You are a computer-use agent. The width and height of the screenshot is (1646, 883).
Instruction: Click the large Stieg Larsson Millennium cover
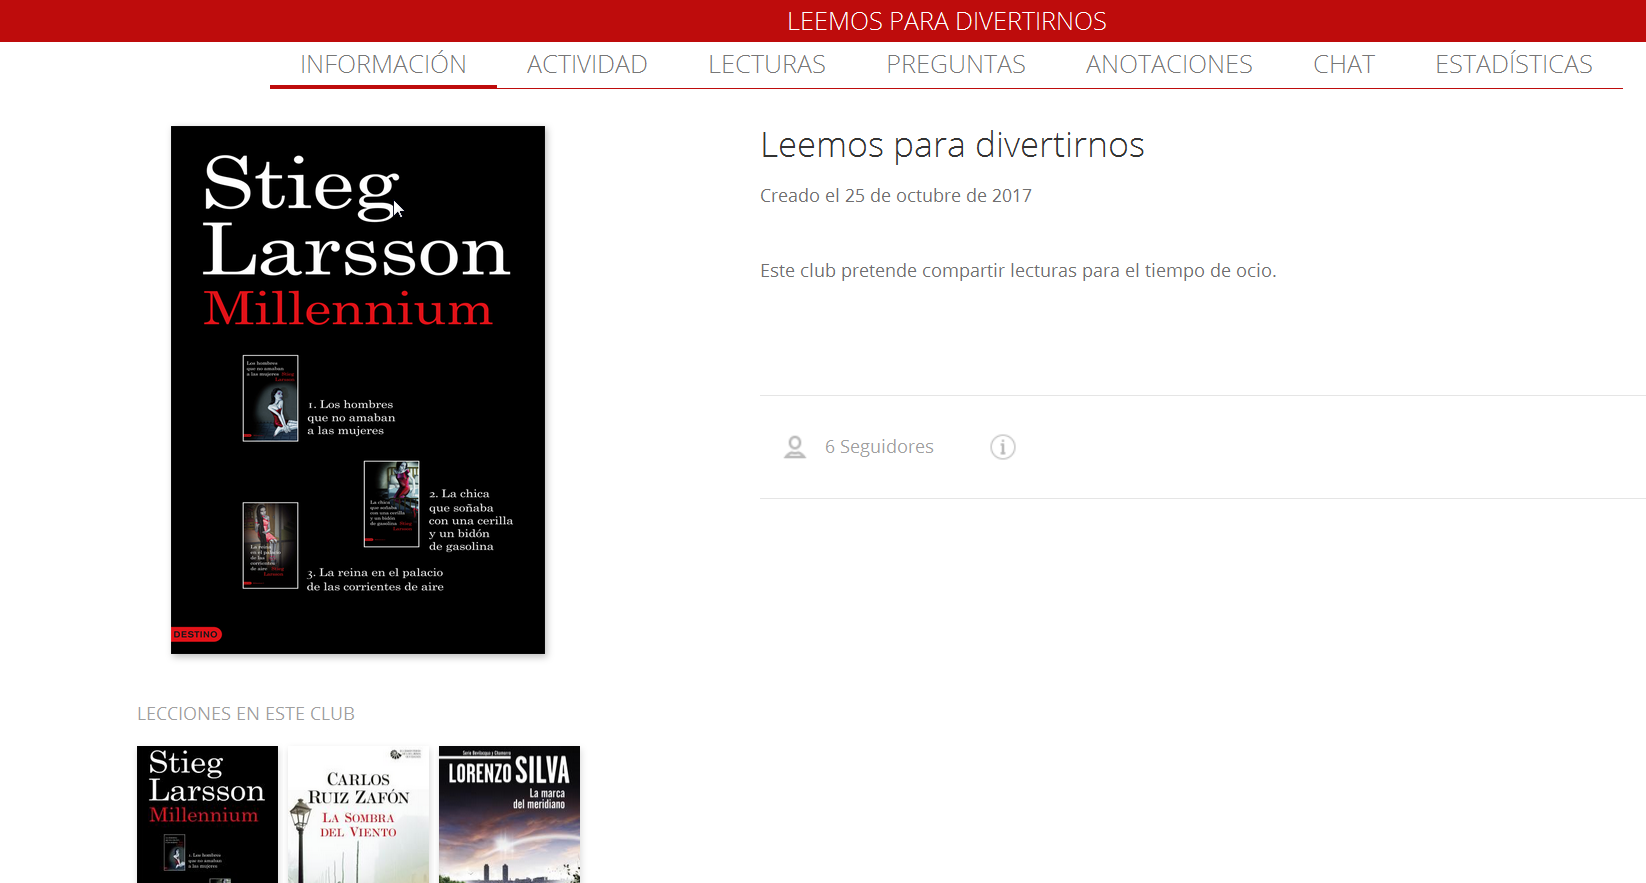point(358,390)
